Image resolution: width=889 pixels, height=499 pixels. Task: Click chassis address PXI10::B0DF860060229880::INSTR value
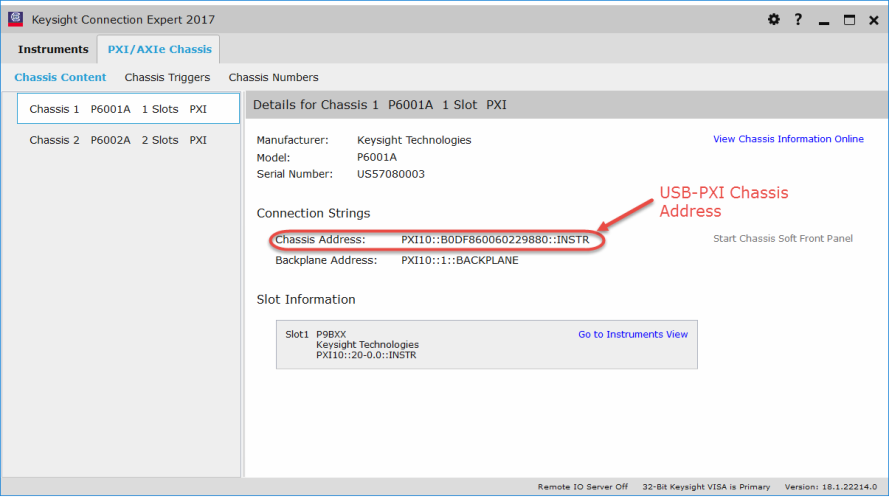(x=495, y=240)
